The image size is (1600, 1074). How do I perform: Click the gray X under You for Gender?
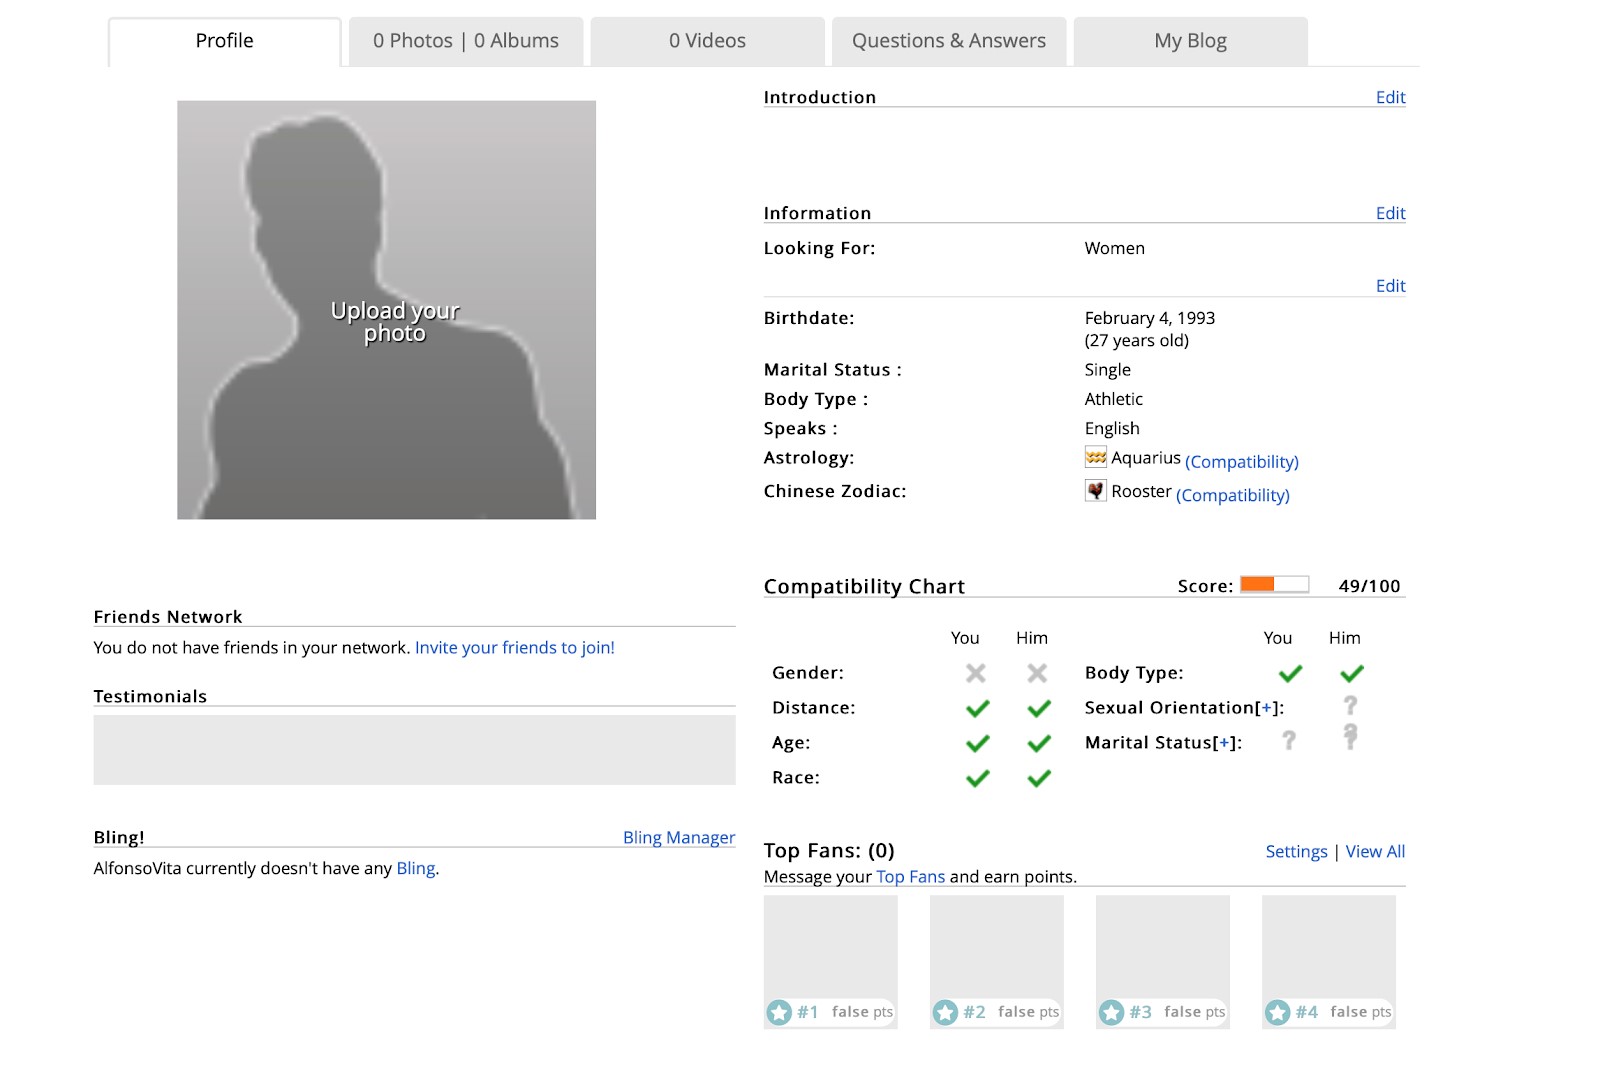(x=976, y=674)
